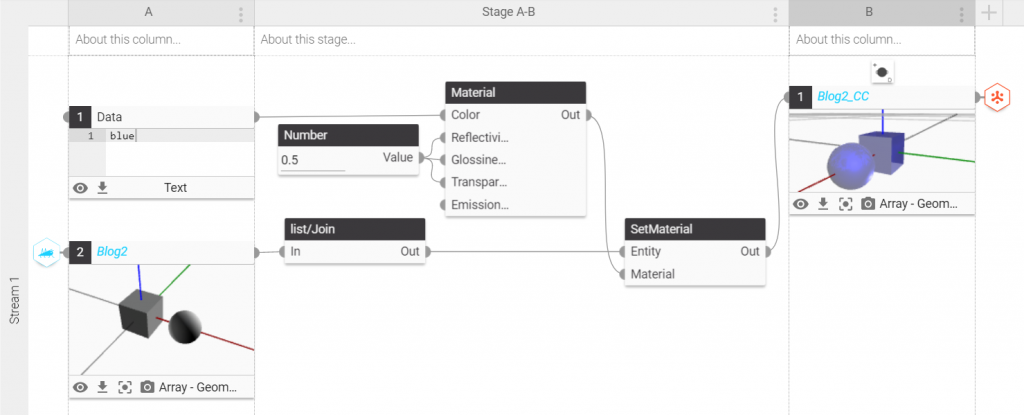Zoom to fit the Blog2_CC geometry
The image size is (1024, 415).
click(x=845, y=204)
